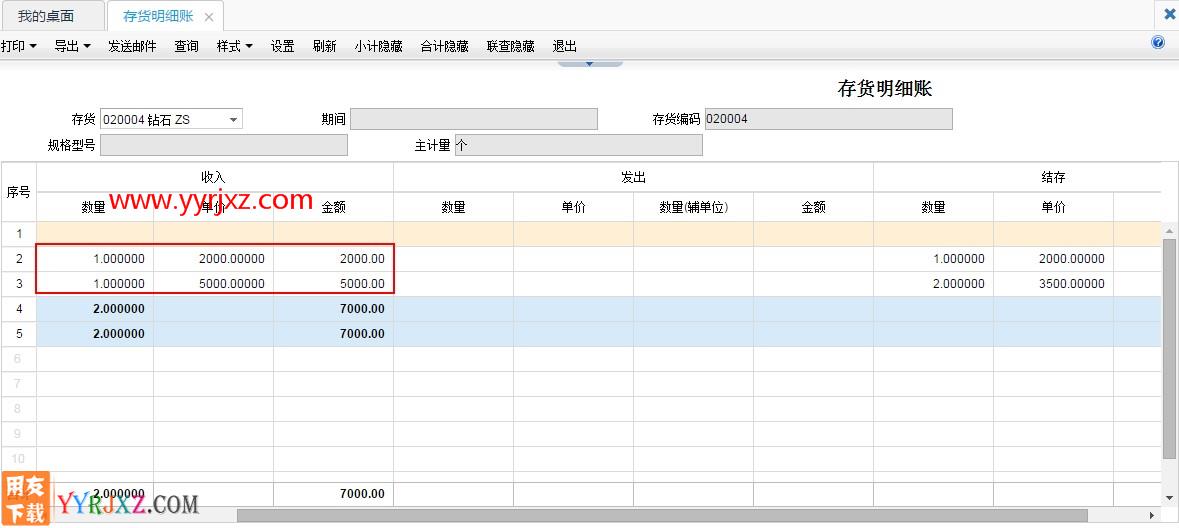
Task: Click the vertical scrollbar down arrow
Action: point(1169,497)
